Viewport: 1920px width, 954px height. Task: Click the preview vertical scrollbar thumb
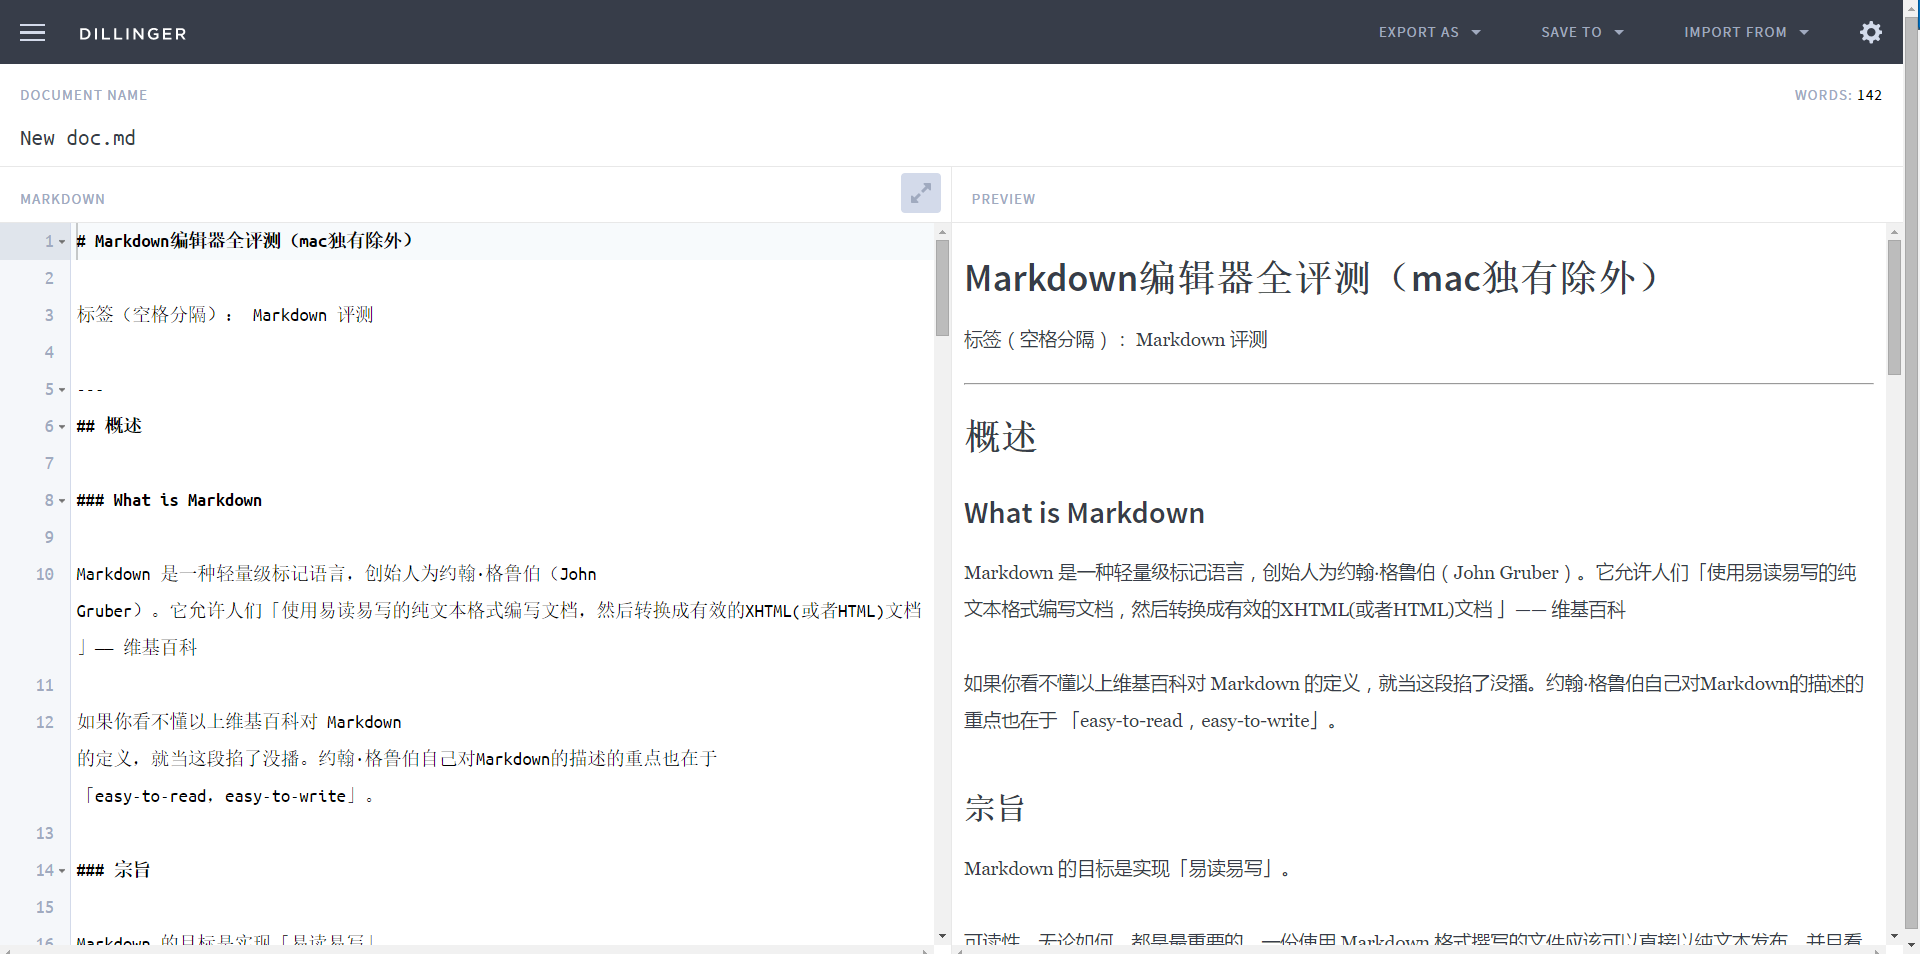pyautogui.click(x=1894, y=307)
